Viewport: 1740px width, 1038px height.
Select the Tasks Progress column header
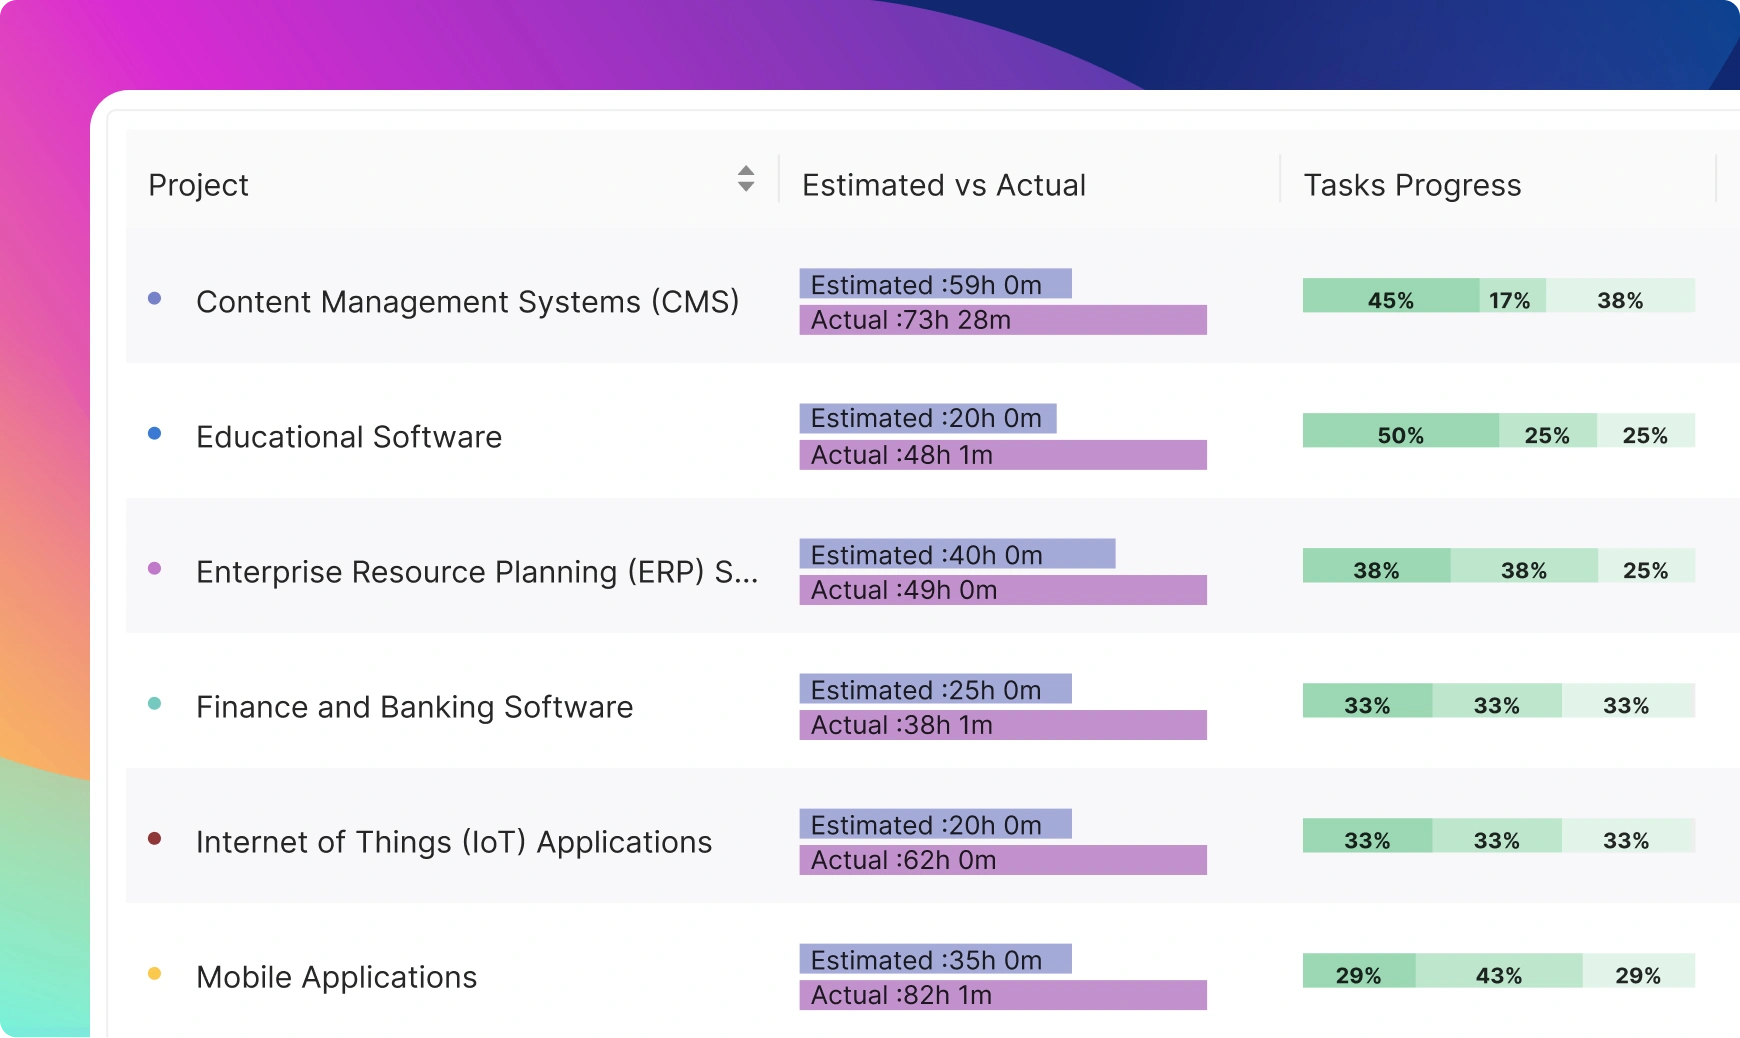[1411, 185]
